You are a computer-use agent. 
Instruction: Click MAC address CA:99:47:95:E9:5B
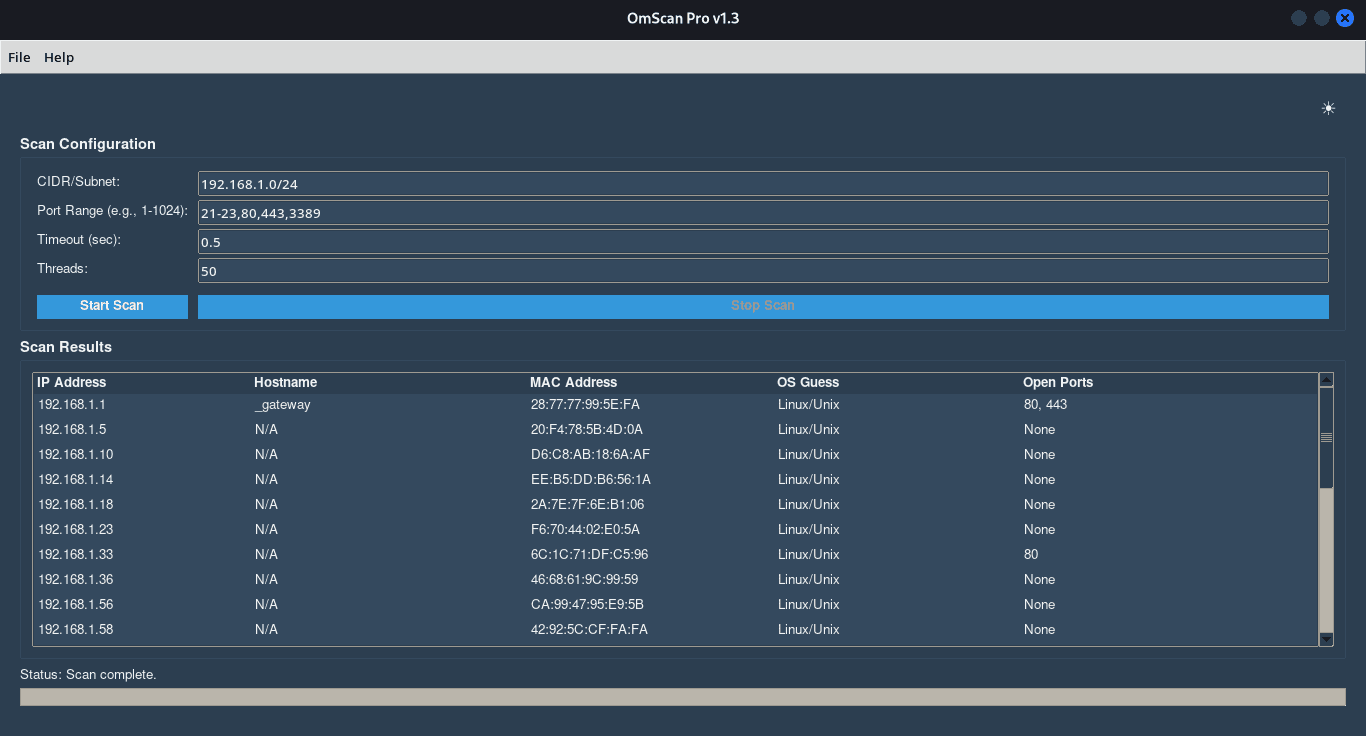click(587, 605)
